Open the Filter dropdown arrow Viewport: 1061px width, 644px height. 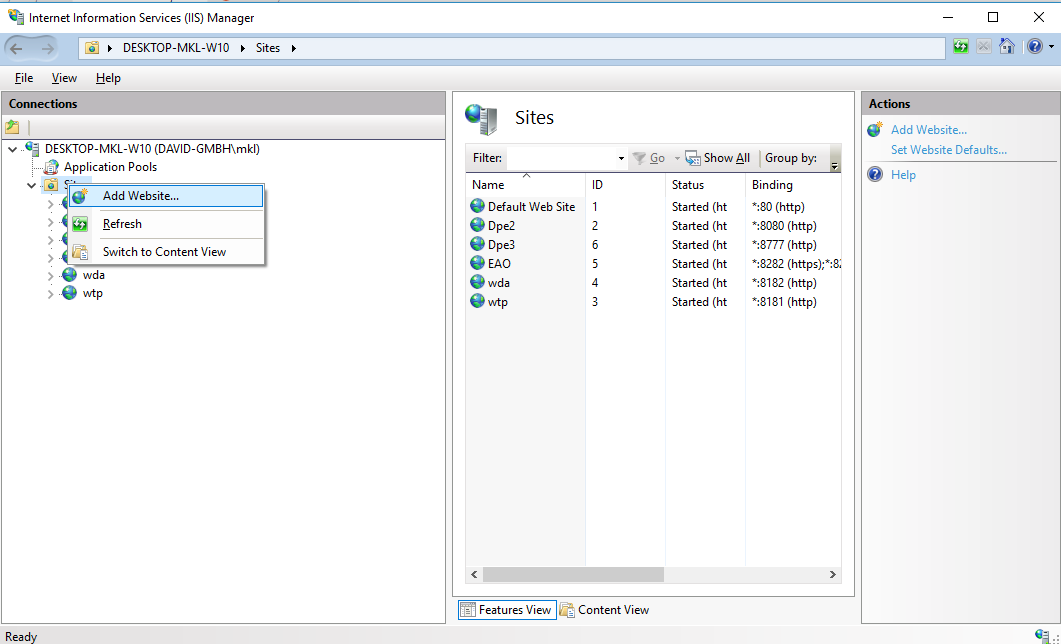pyautogui.click(x=621, y=158)
